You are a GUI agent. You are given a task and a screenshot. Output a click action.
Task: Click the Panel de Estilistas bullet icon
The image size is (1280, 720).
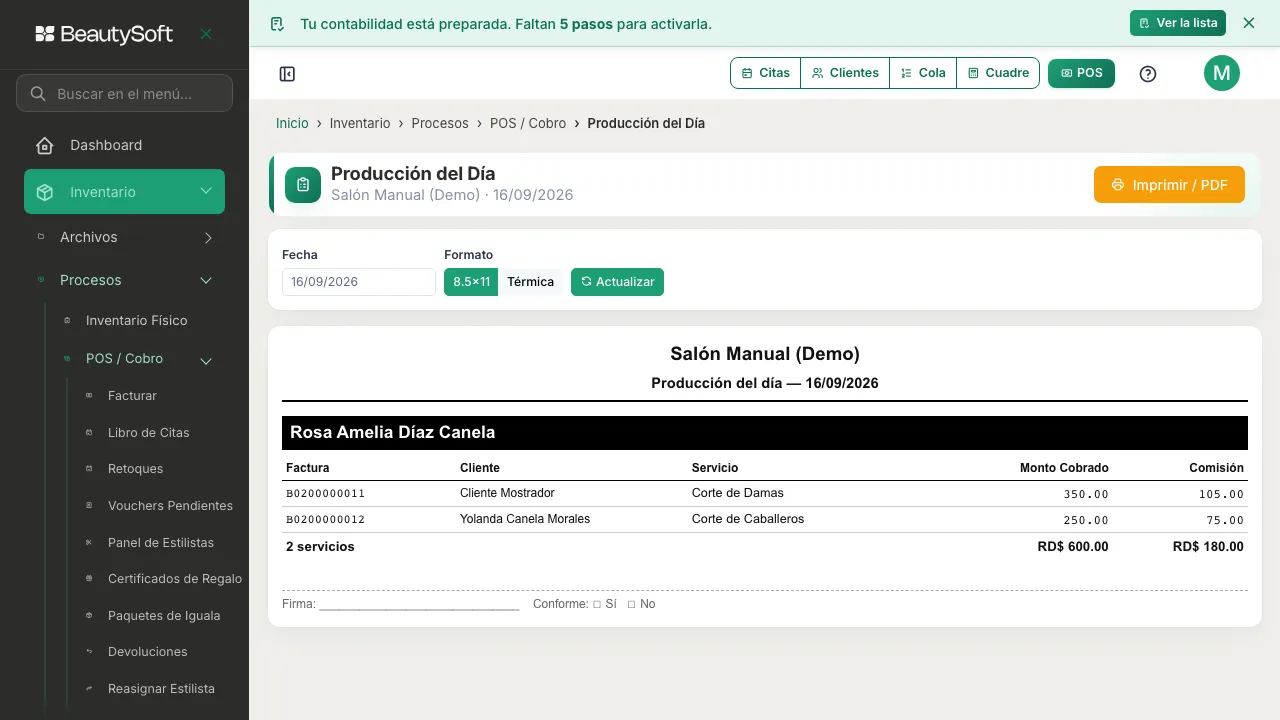click(89, 542)
